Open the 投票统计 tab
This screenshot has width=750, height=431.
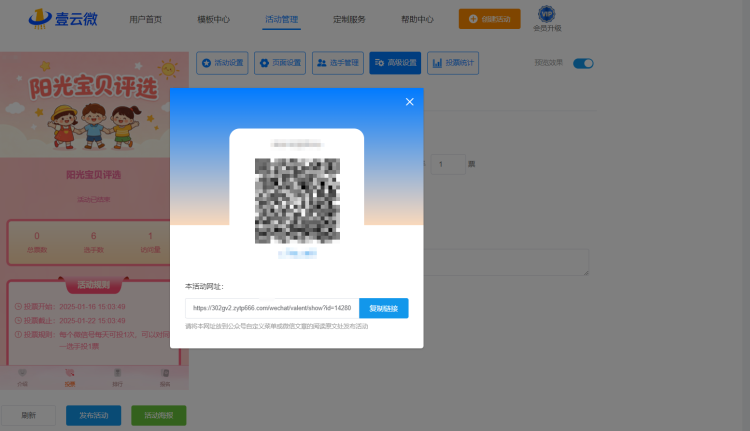(453, 63)
